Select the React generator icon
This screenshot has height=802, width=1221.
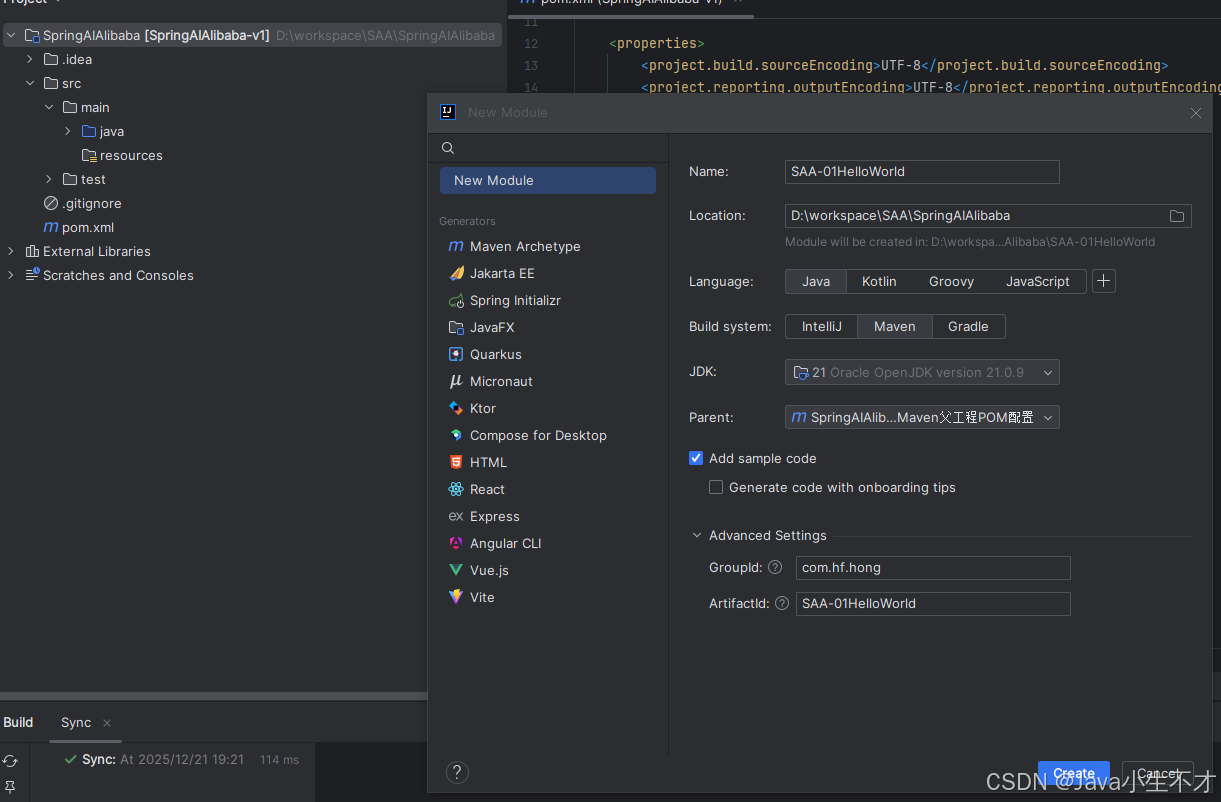pos(456,489)
